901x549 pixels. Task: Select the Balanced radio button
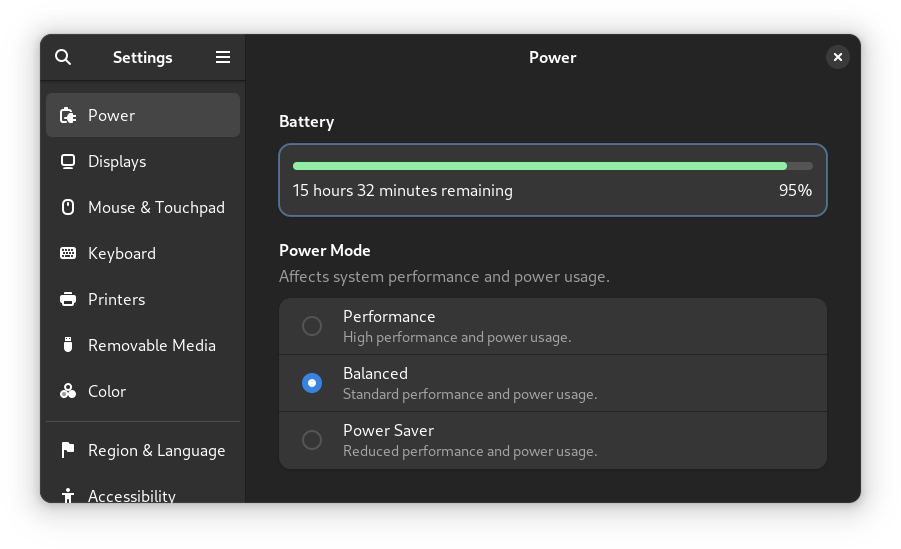coord(312,383)
